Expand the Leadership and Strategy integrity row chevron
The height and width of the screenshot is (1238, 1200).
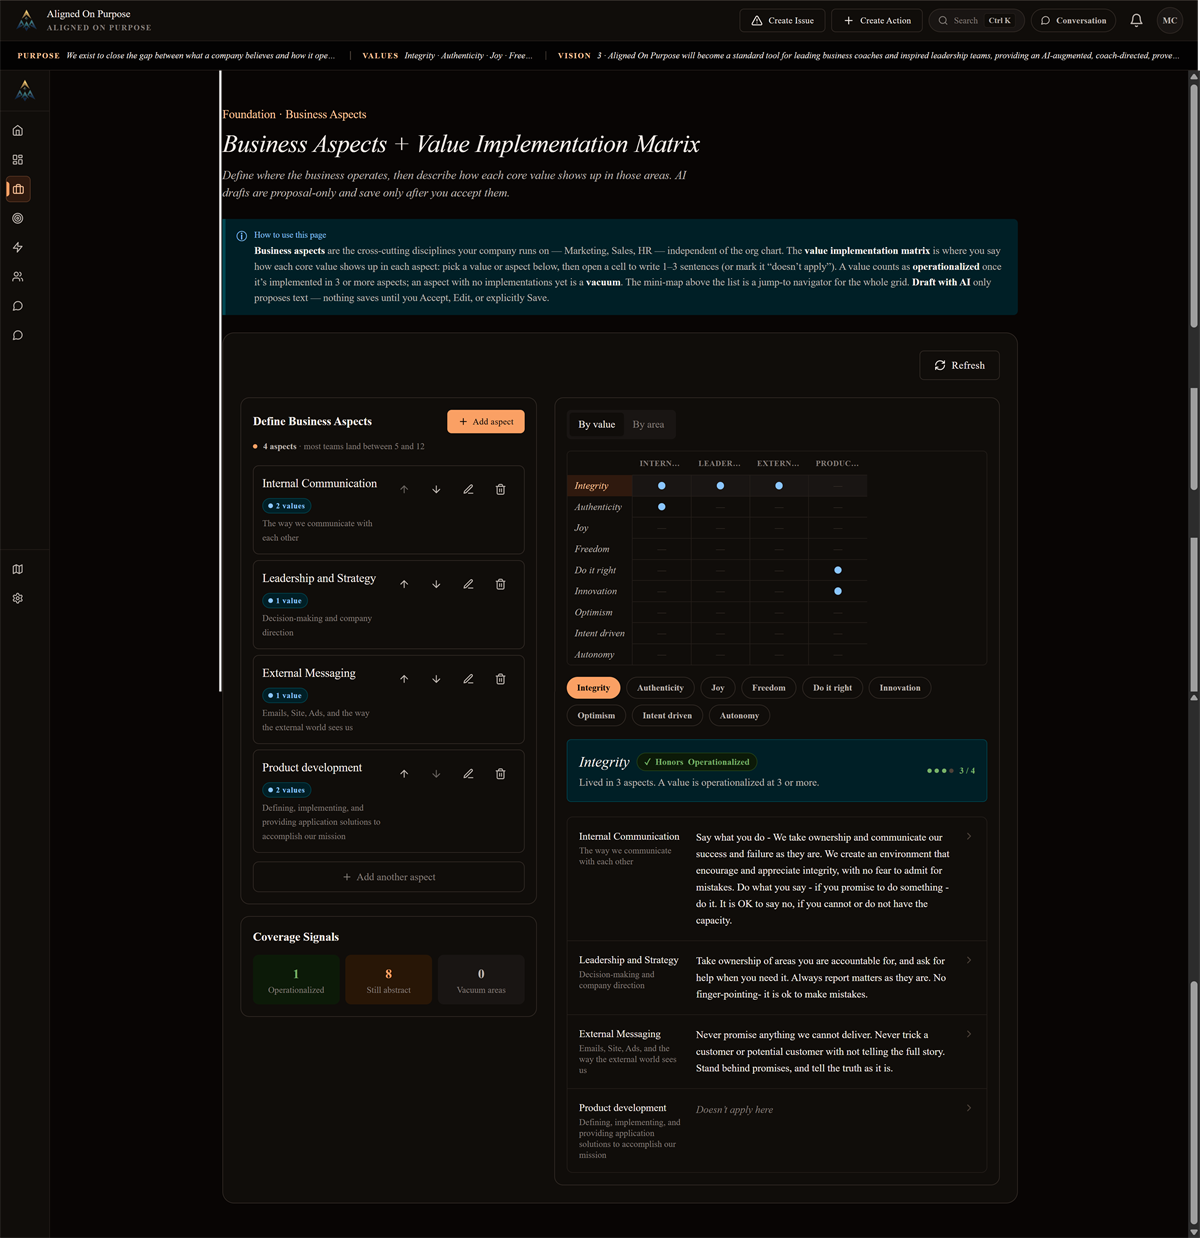click(x=968, y=960)
